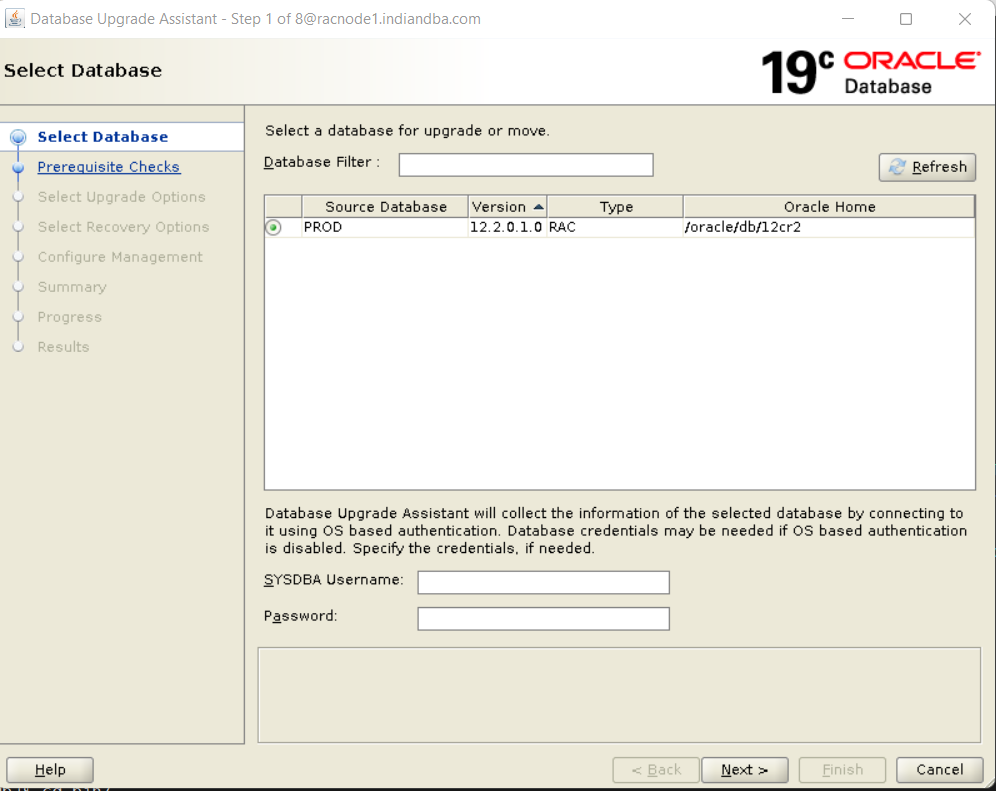Image resolution: width=996 pixels, height=791 pixels.
Task: Sort by Version column header
Action: [508, 207]
